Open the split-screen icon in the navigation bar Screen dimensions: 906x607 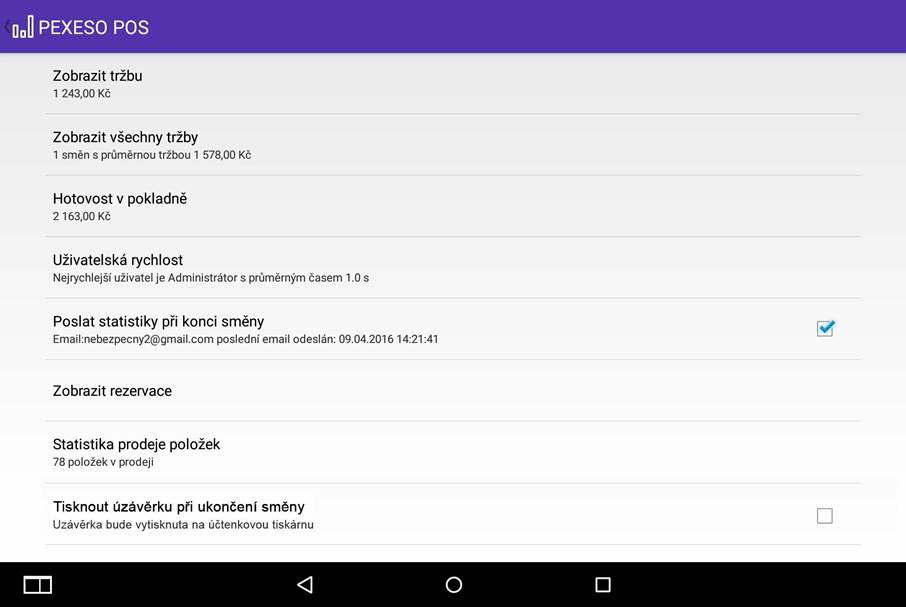38,584
